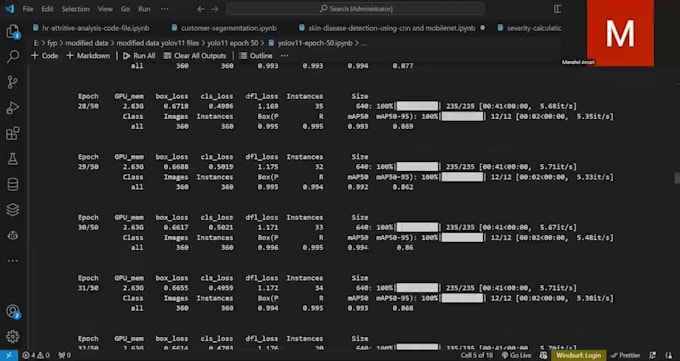Click 'modified data' breadcrumb folder
Viewport: 680px width, 361px height.
(87, 43)
